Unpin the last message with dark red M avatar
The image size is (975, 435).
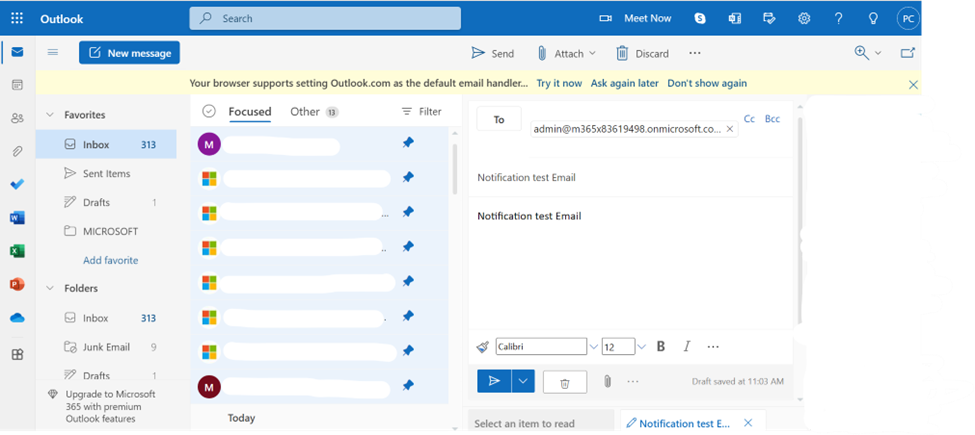click(x=408, y=385)
